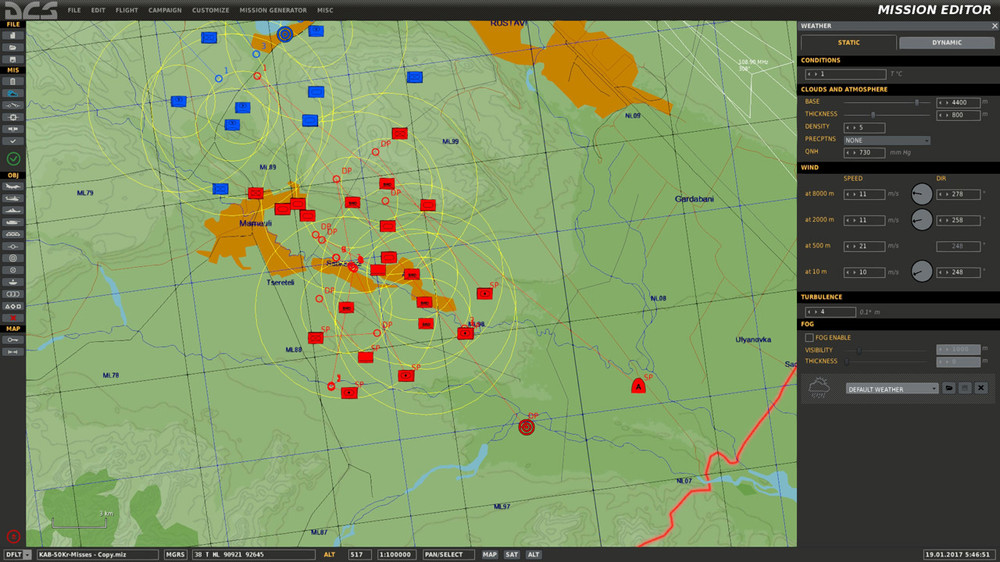
Task: Click the key-shaped icon under MAP
Action: (x=13, y=340)
